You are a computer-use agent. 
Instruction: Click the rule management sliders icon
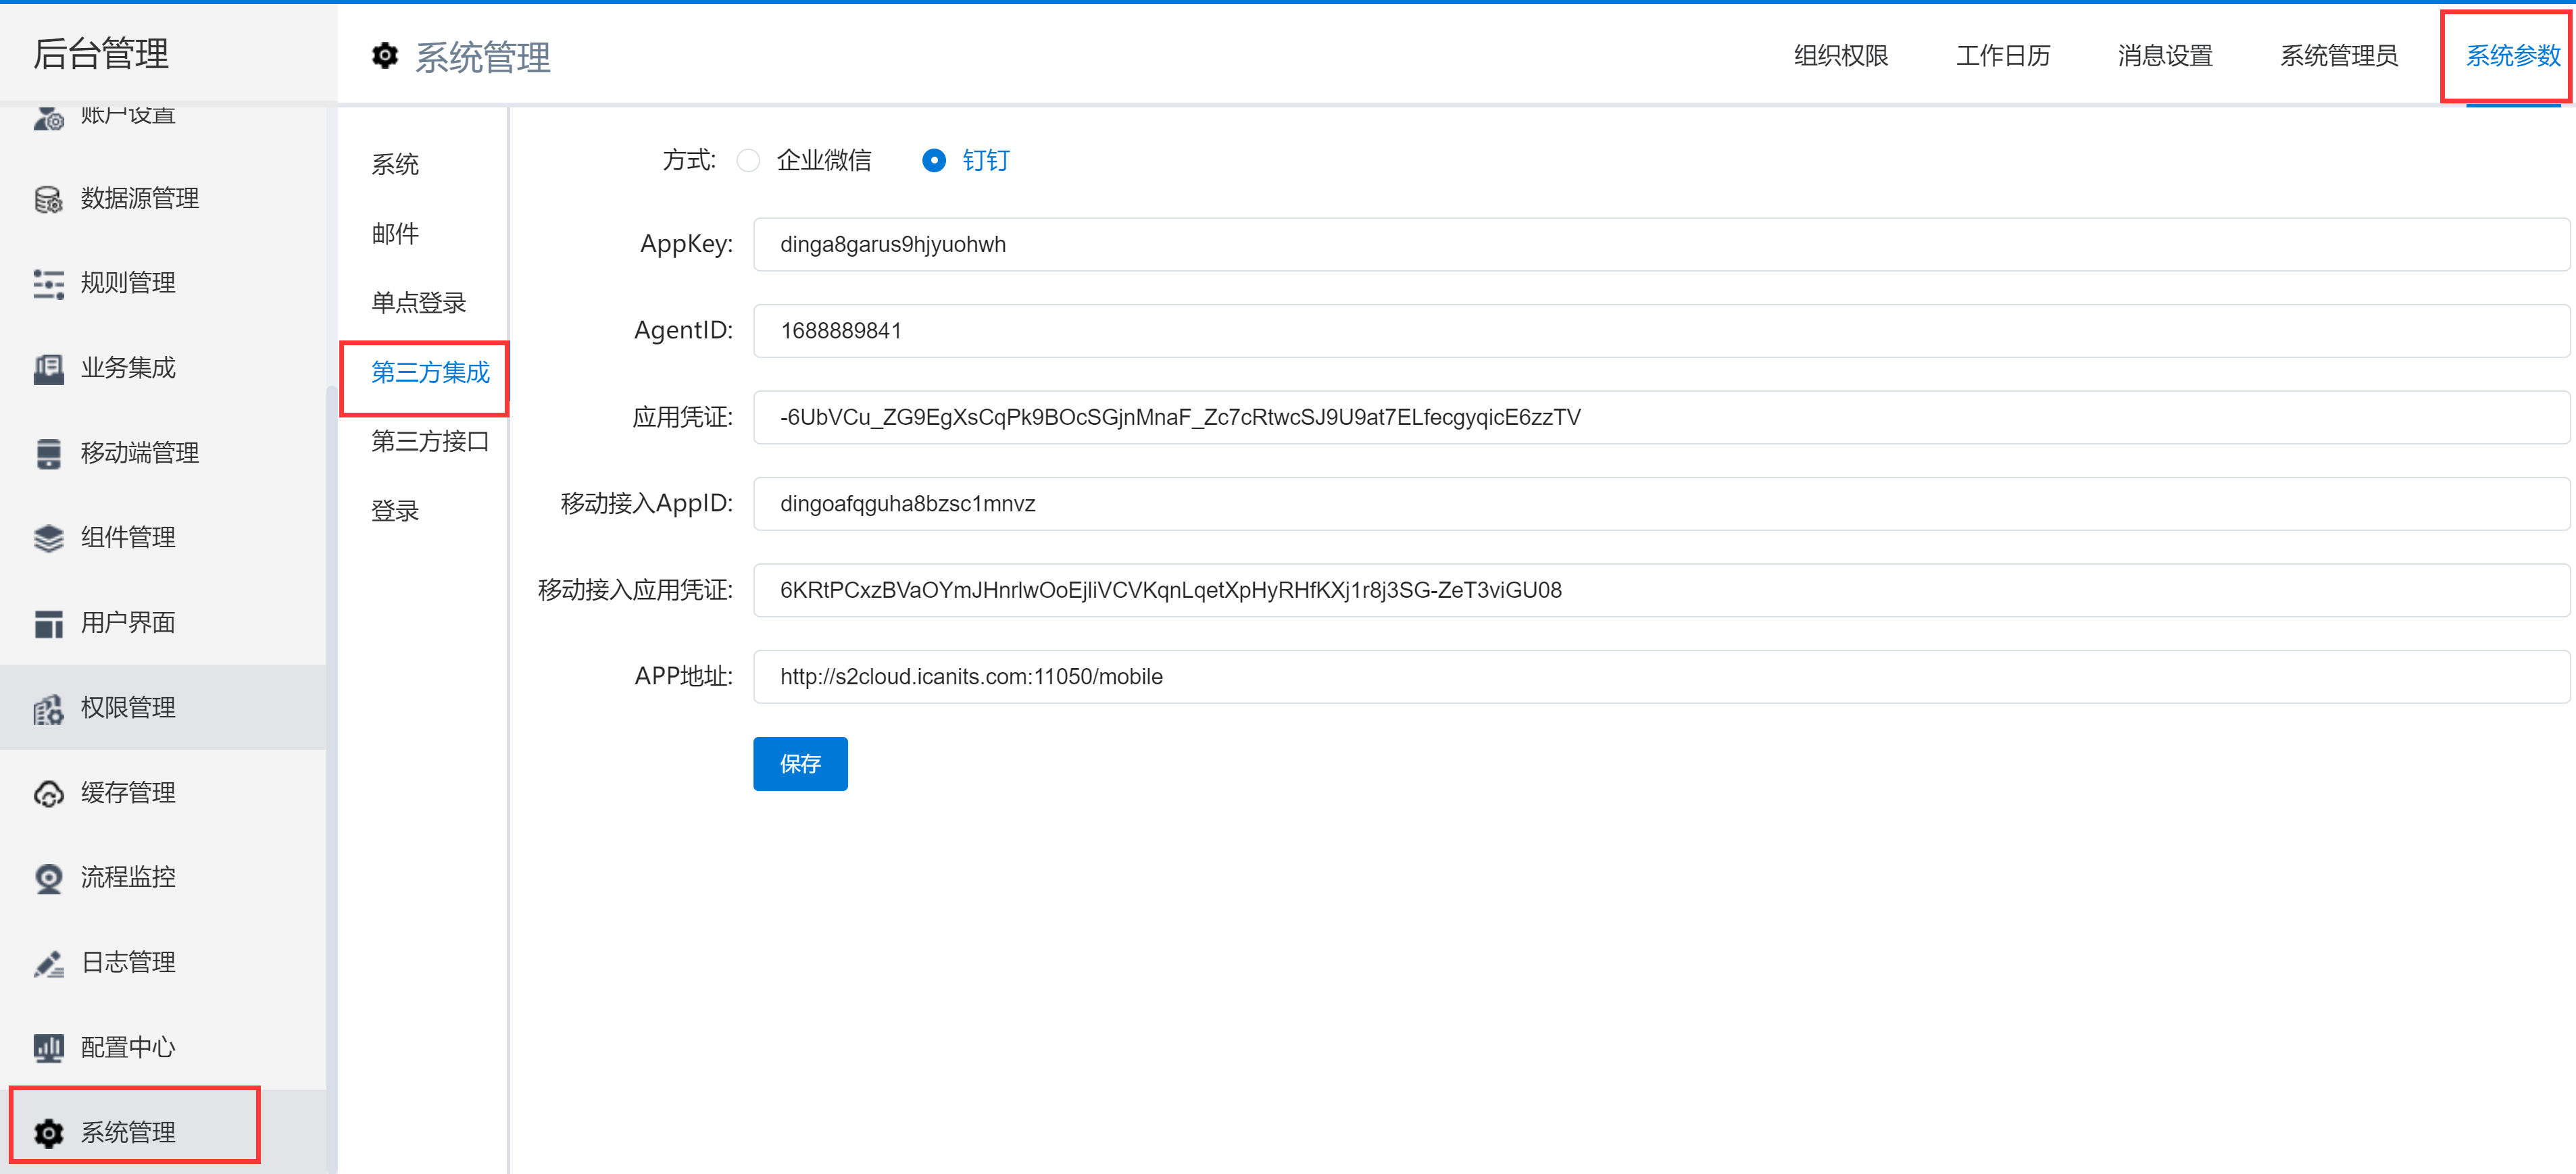click(48, 284)
